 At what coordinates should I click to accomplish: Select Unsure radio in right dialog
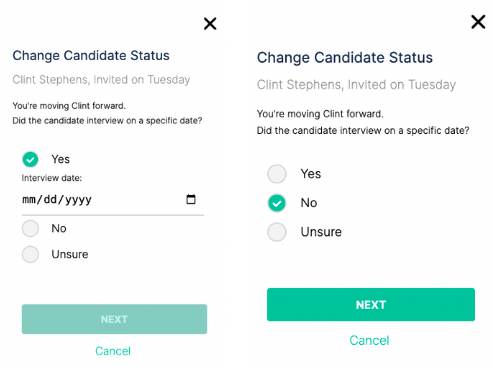pos(277,232)
